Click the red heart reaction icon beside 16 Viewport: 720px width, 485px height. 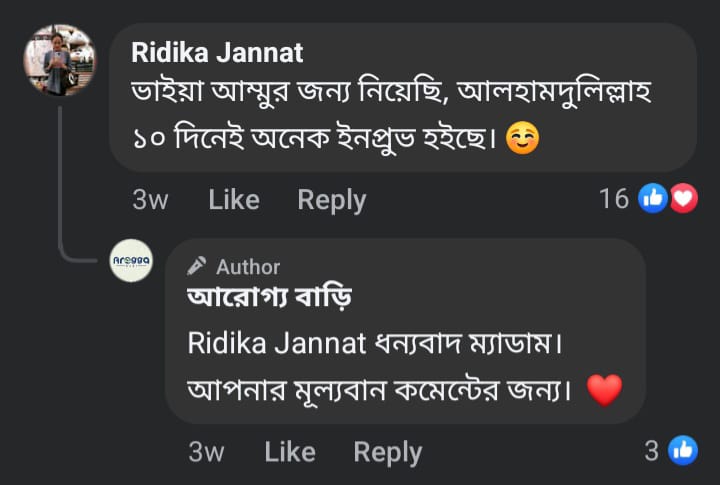pyautogui.click(x=683, y=199)
